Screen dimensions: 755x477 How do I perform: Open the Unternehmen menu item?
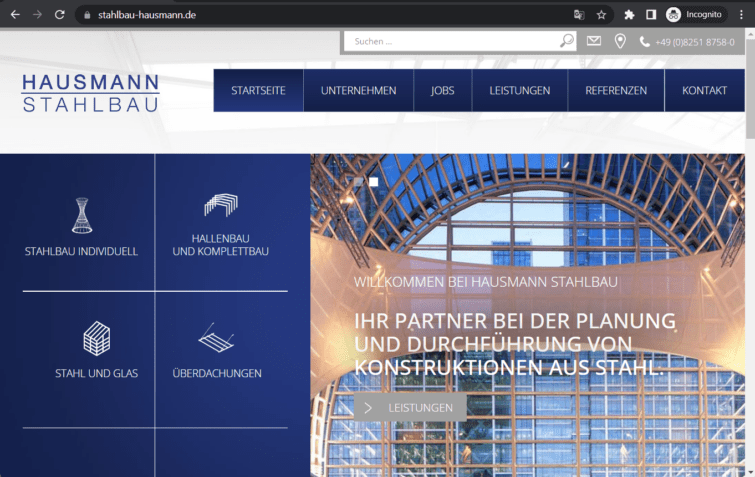tap(358, 90)
